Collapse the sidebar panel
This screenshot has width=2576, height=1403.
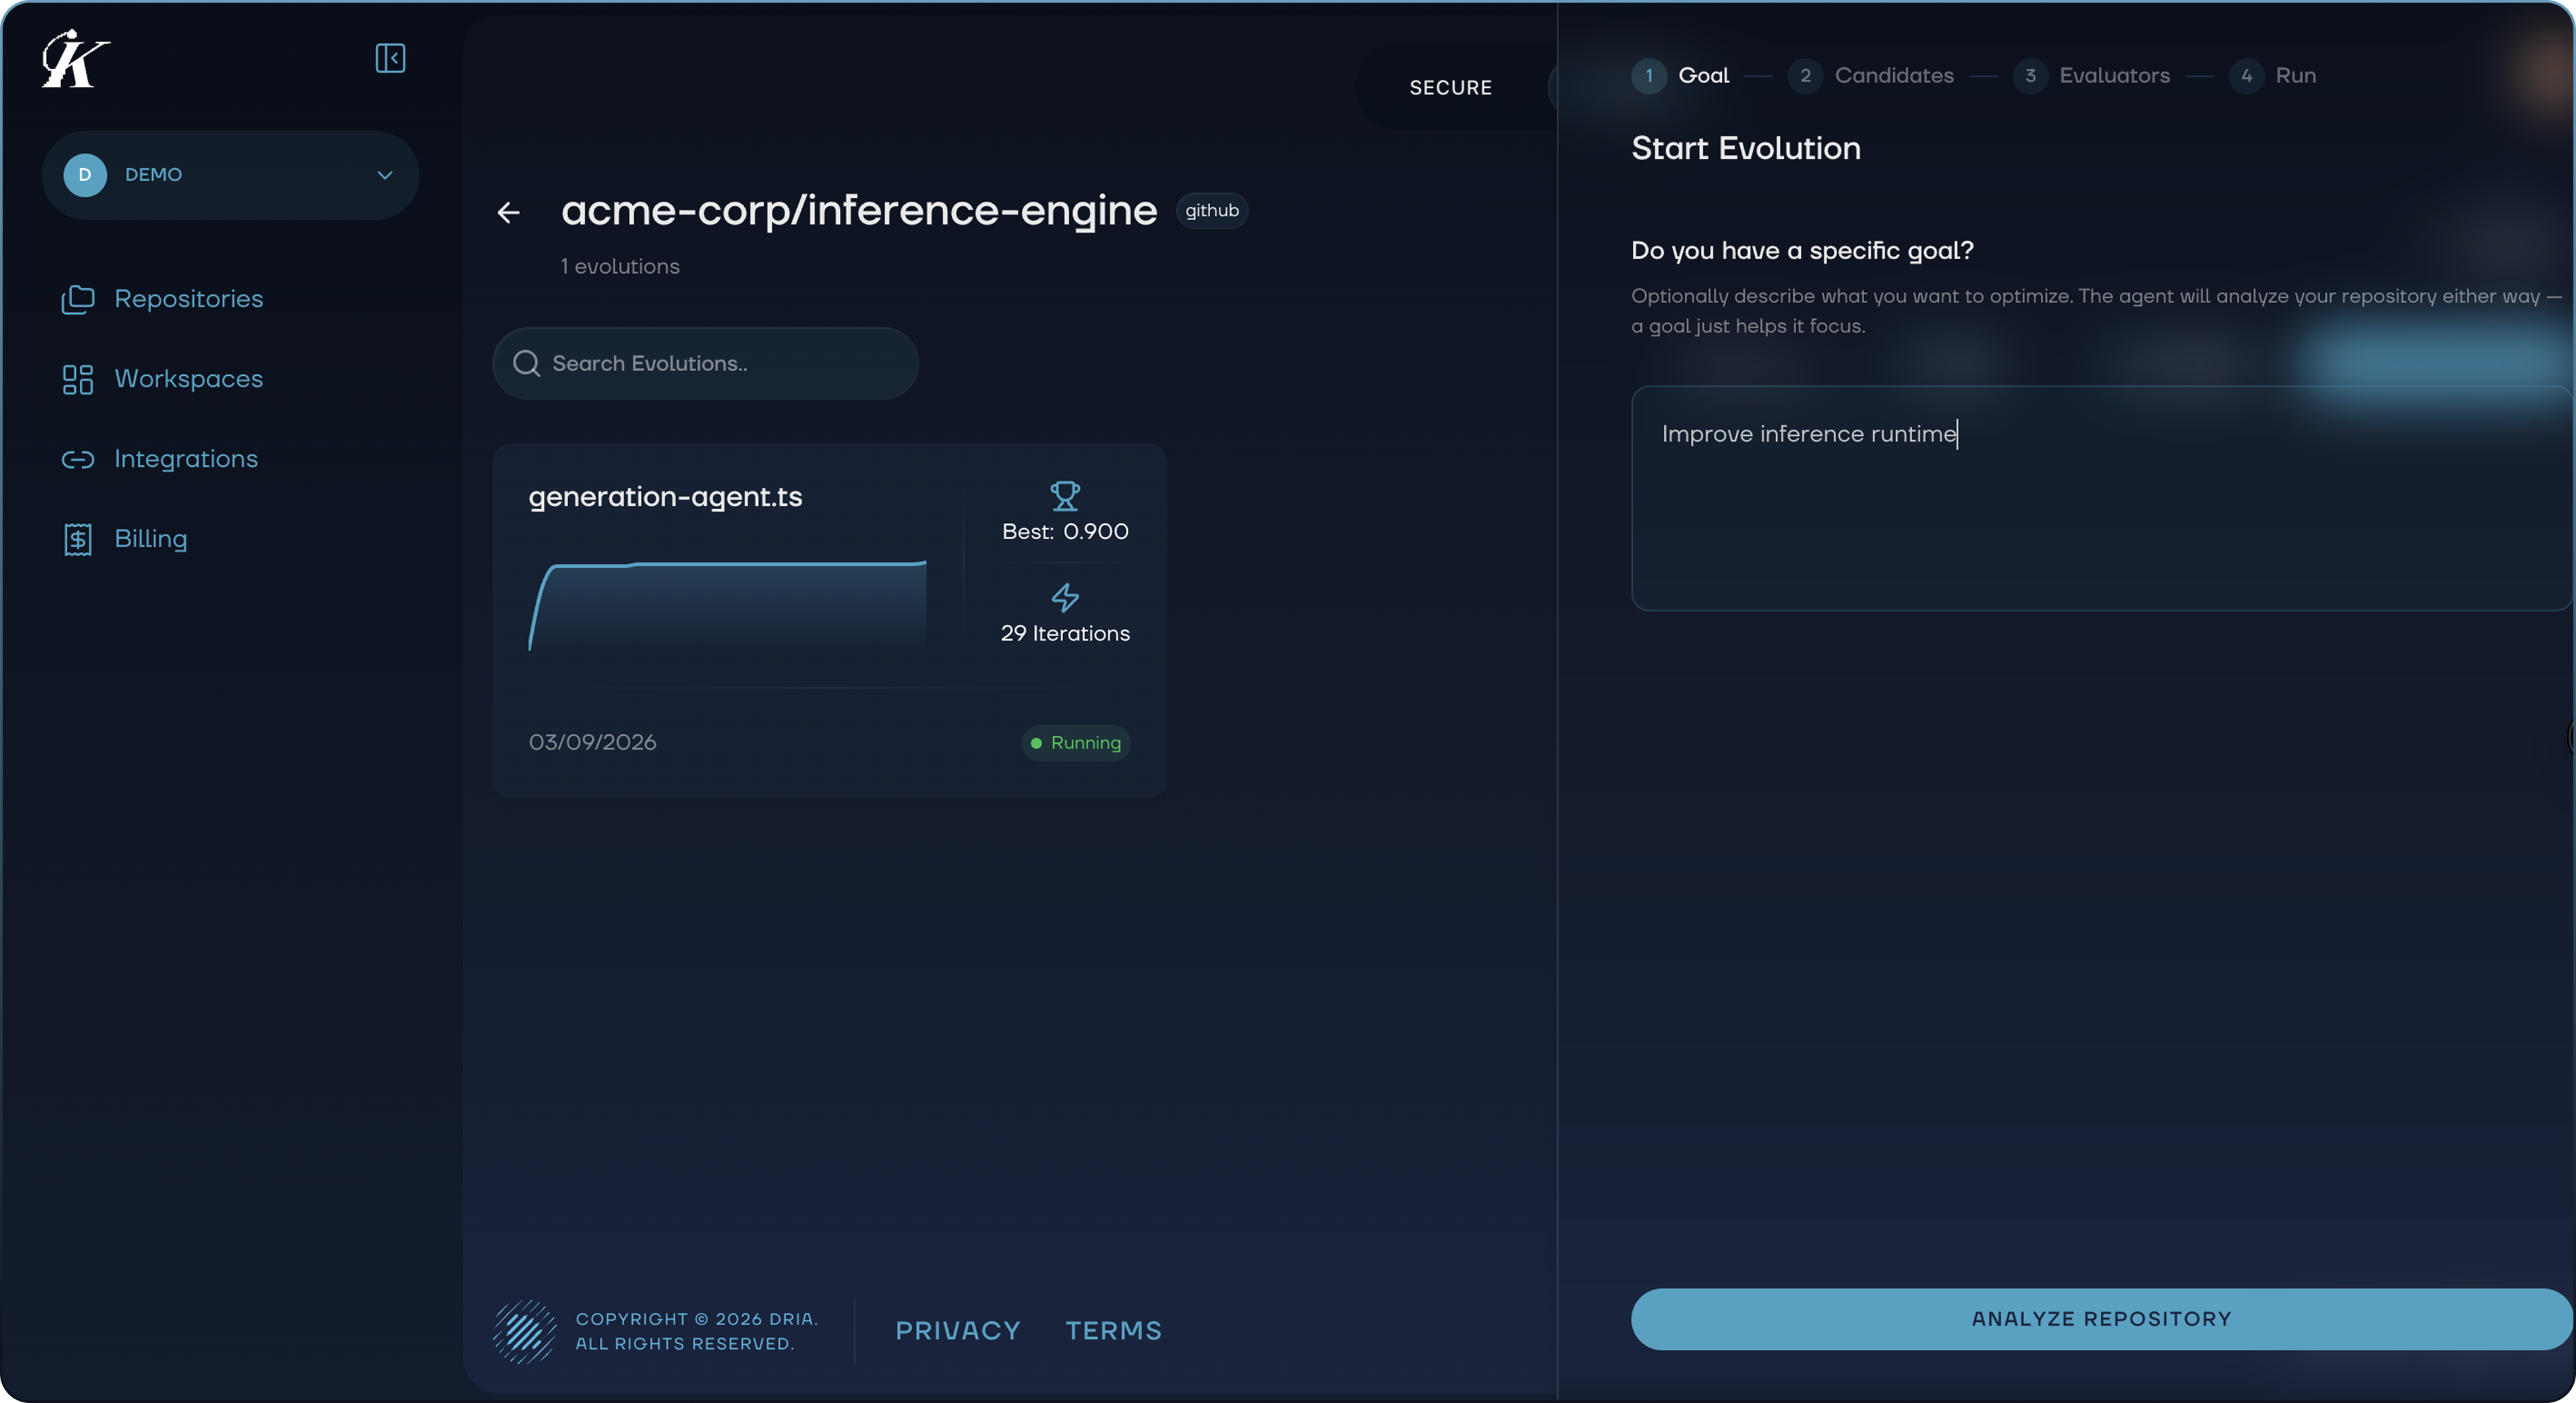click(x=390, y=58)
